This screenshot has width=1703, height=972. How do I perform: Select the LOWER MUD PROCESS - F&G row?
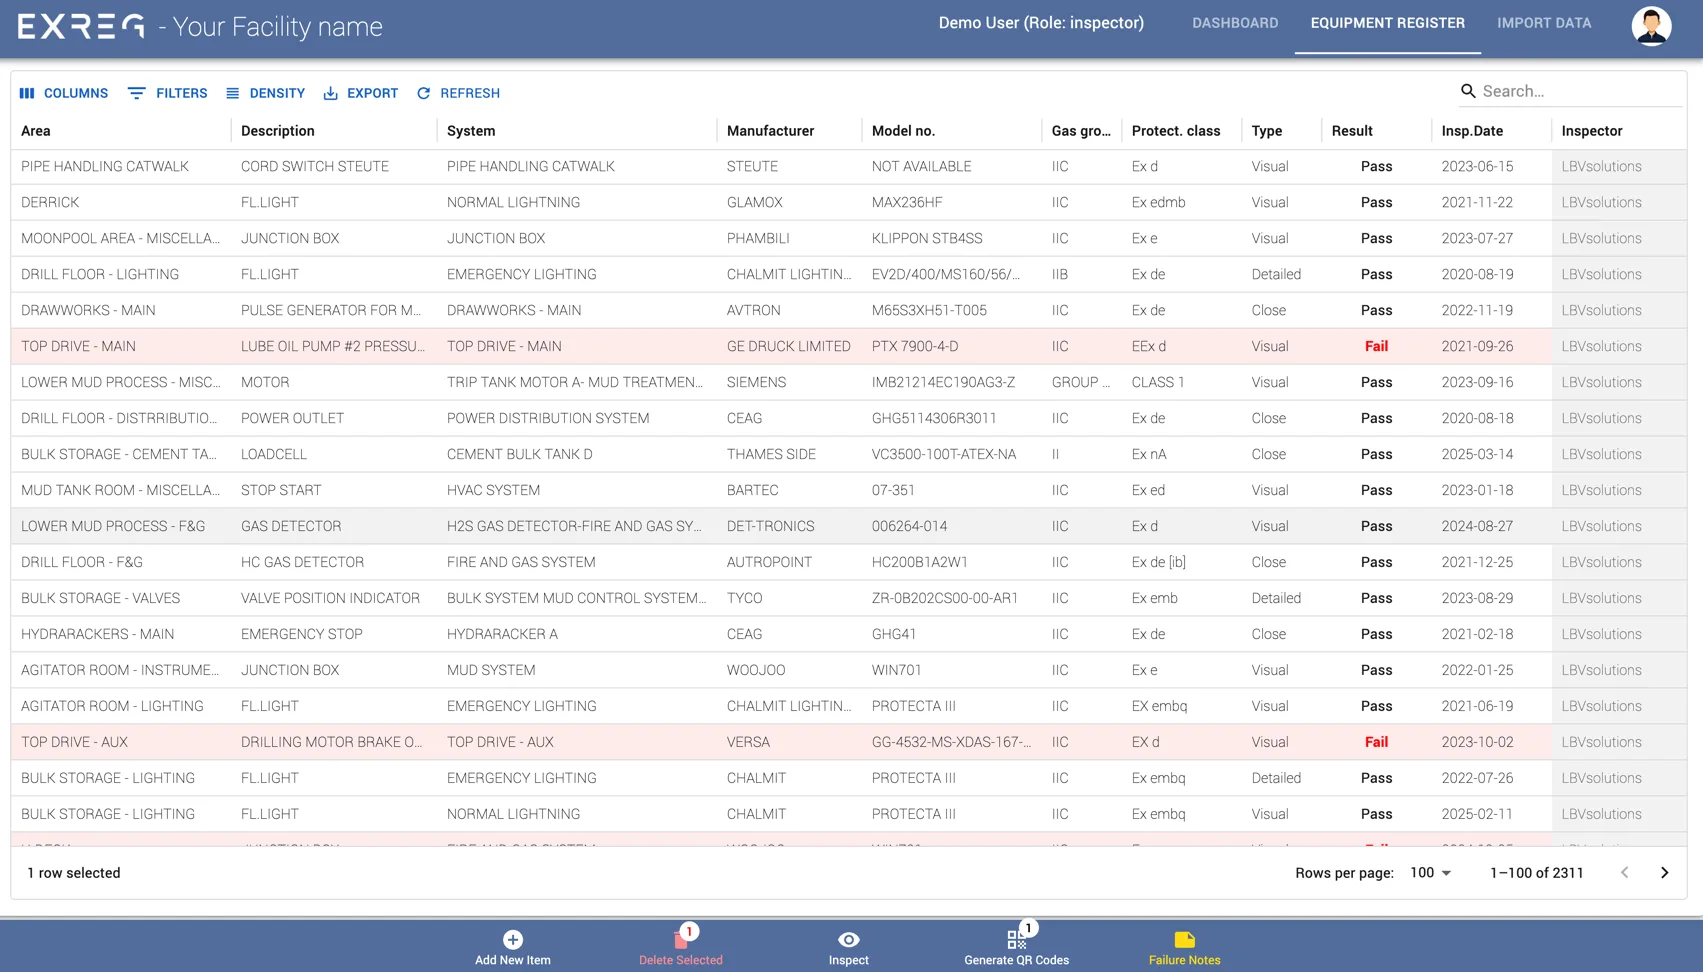pyautogui.click(x=848, y=526)
